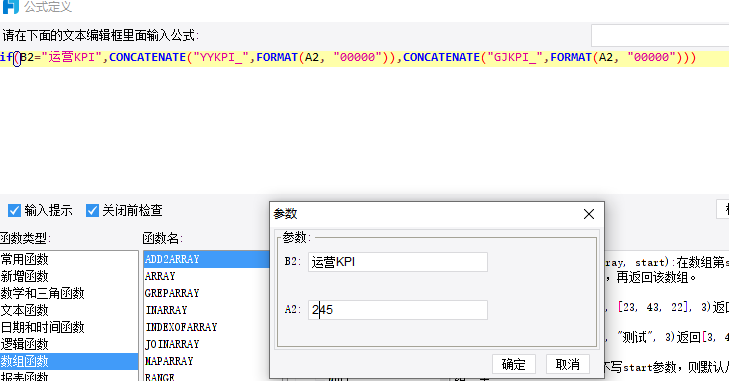Click the "YYKPI_" string in the formula
The width and height of the screenshot is (729, 381).
(221, 57)
